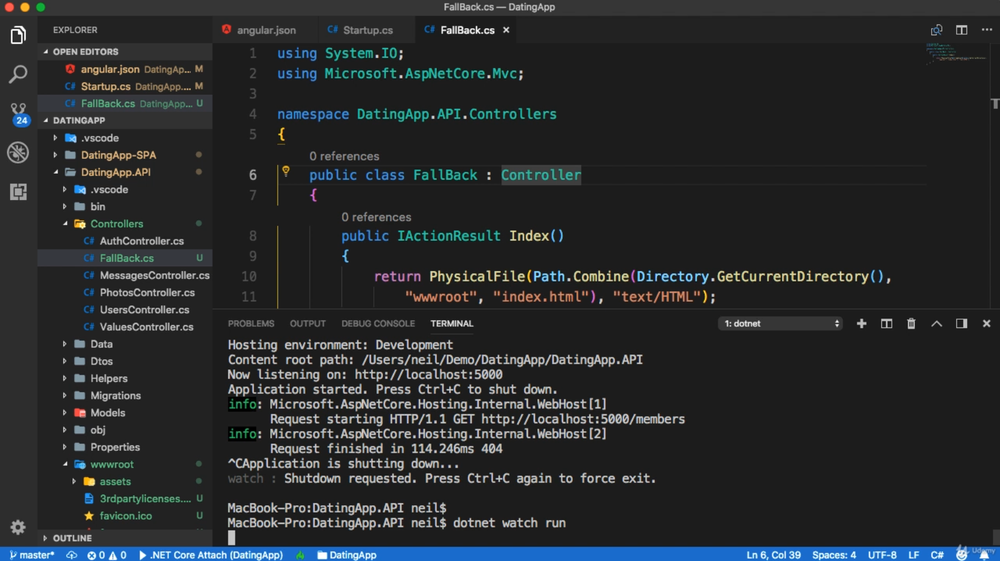Open the Explorer view in activity bar
1000x561 pixels.
[x=18, y=35]
